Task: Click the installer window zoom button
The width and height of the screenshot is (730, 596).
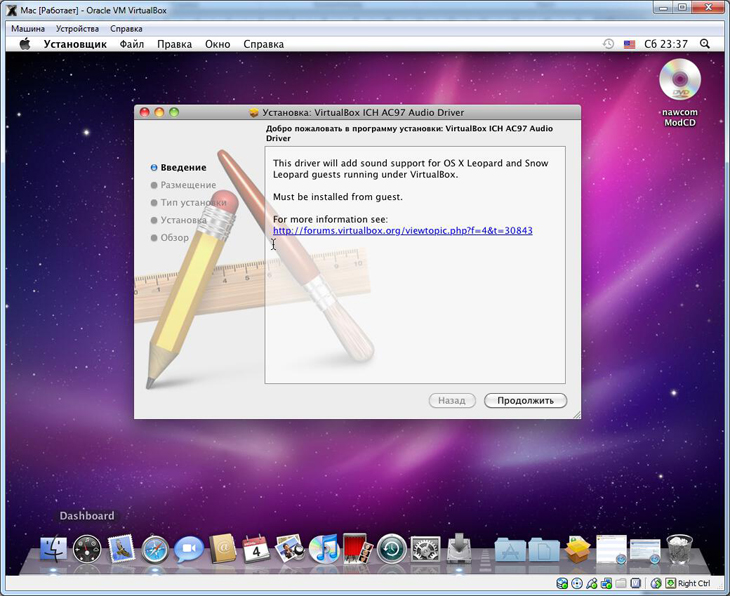Action: 174,112
